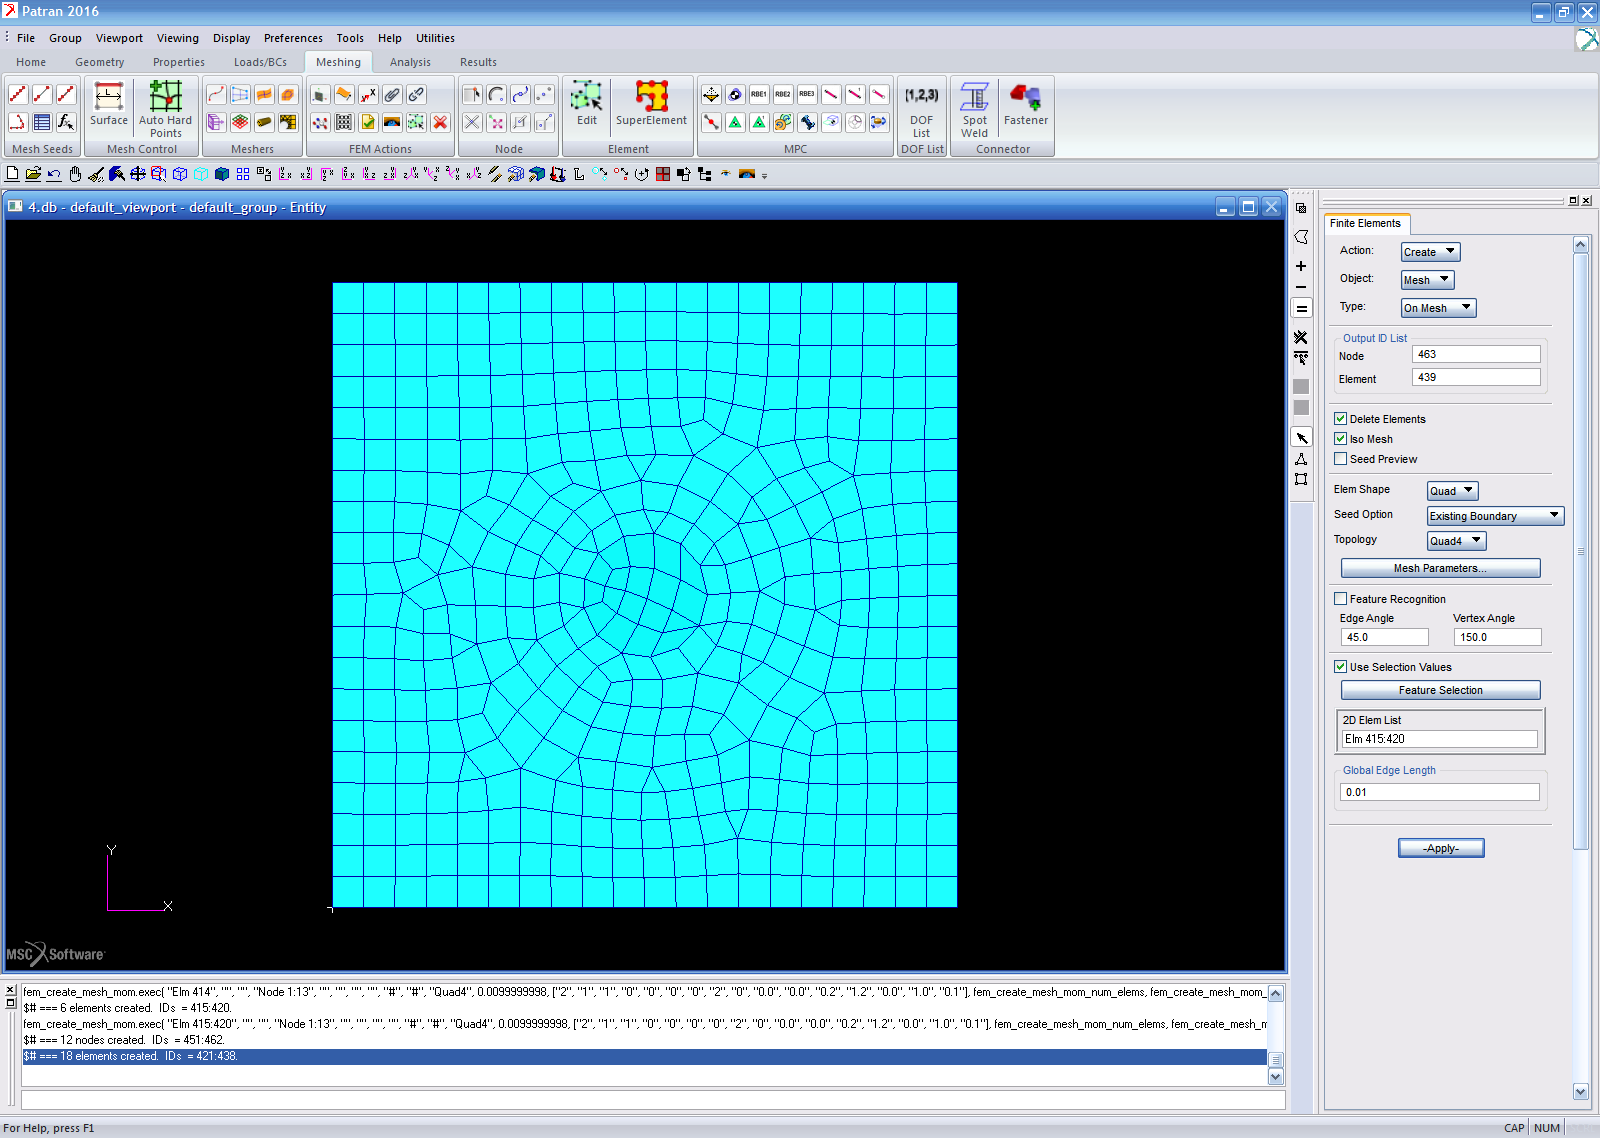This screenshot has height=1138, width=1600.
Task: Enable the Feature Recognition checkbox
Action: (1340, 599)
